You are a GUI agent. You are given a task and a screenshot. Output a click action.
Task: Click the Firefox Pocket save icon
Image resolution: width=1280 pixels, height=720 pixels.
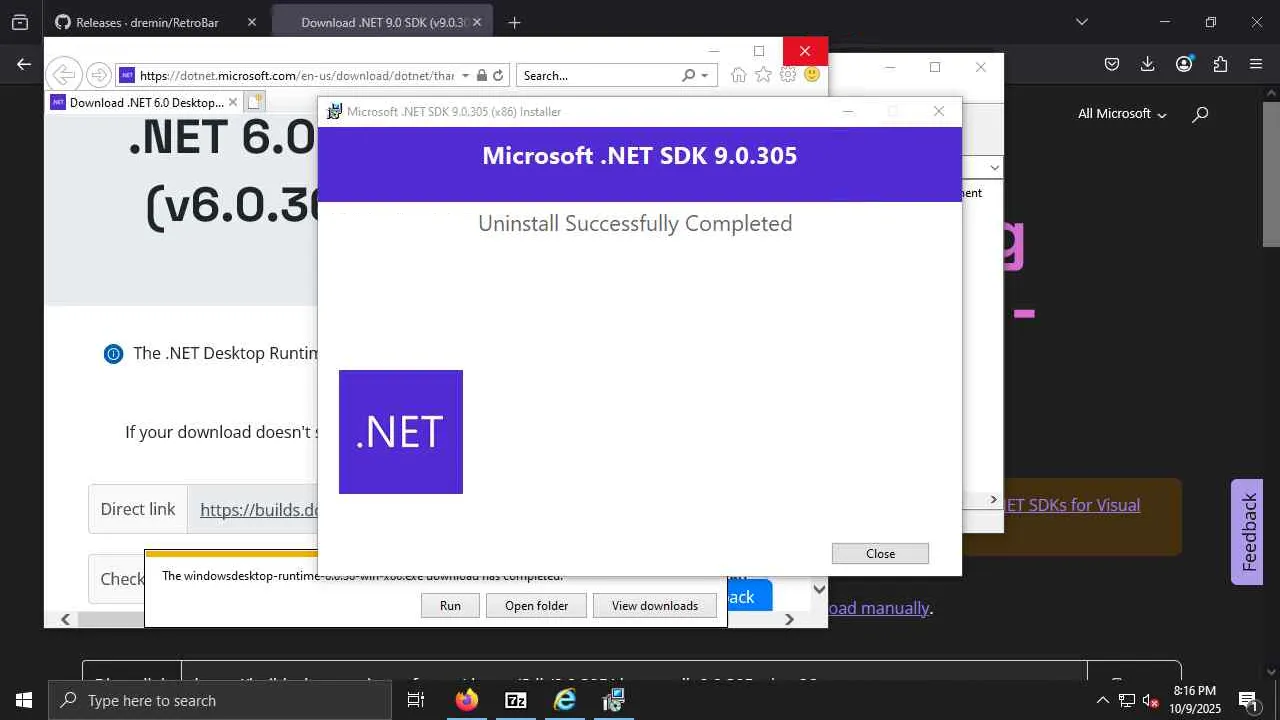tap(1111, 64)
